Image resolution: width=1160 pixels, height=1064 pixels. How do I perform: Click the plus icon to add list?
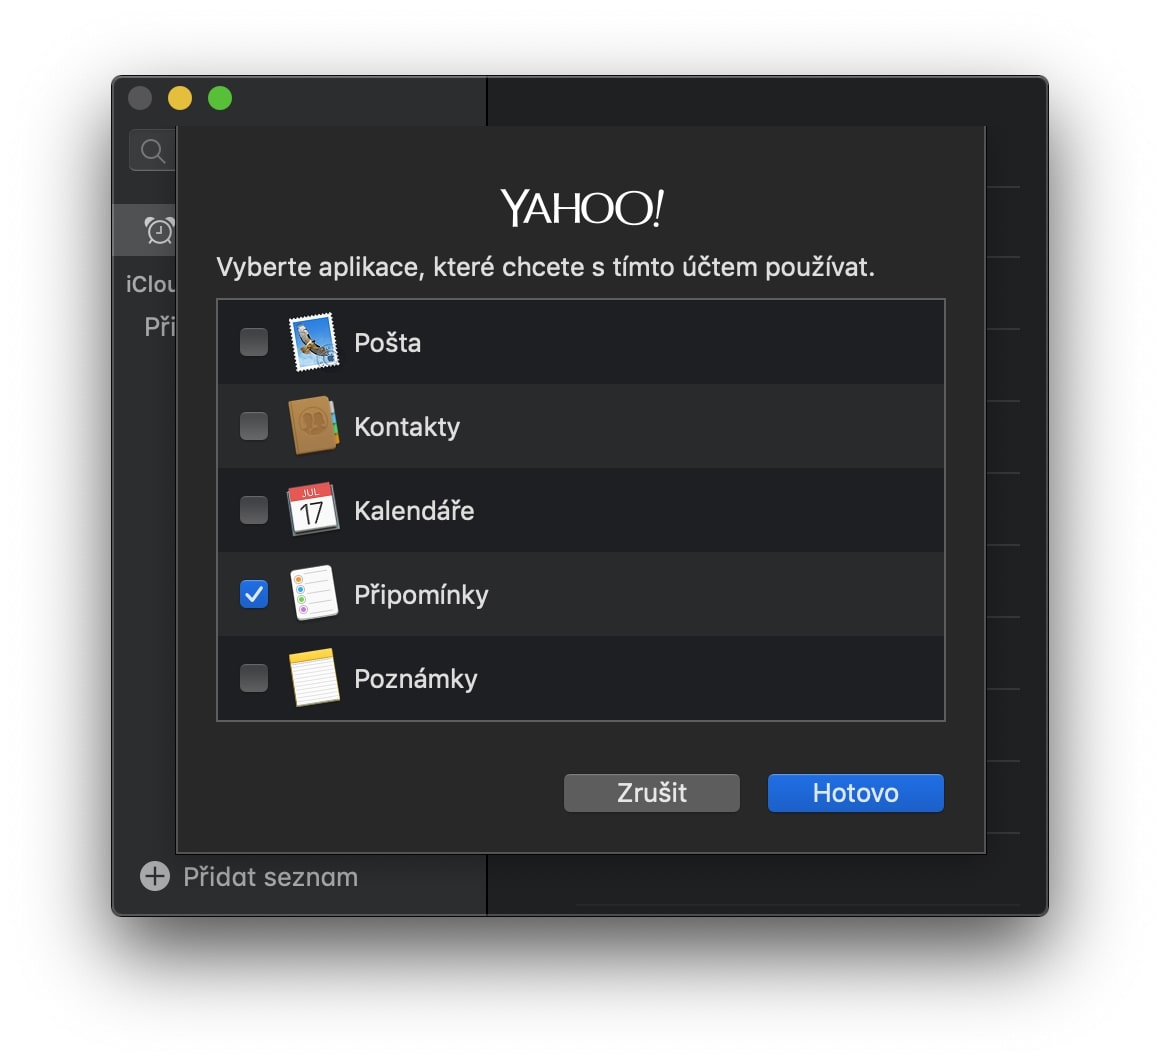[x=155, y=877]
